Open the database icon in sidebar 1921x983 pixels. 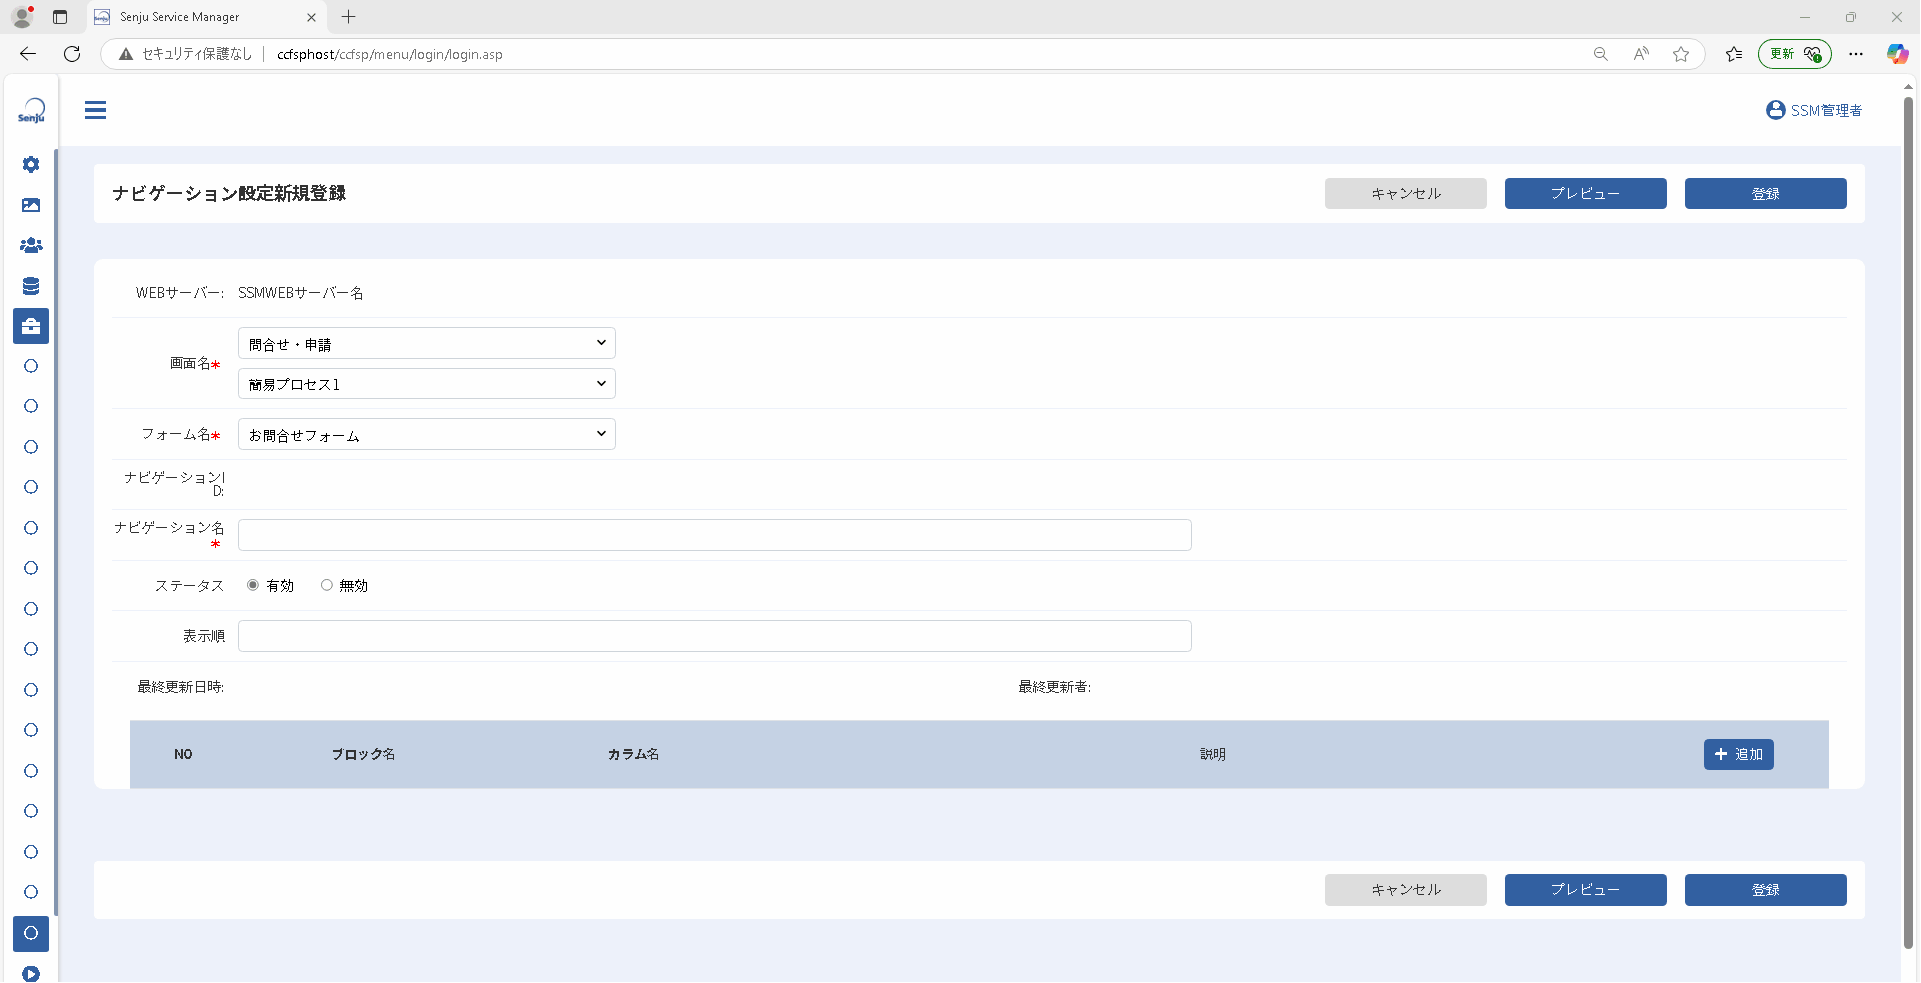31,286
